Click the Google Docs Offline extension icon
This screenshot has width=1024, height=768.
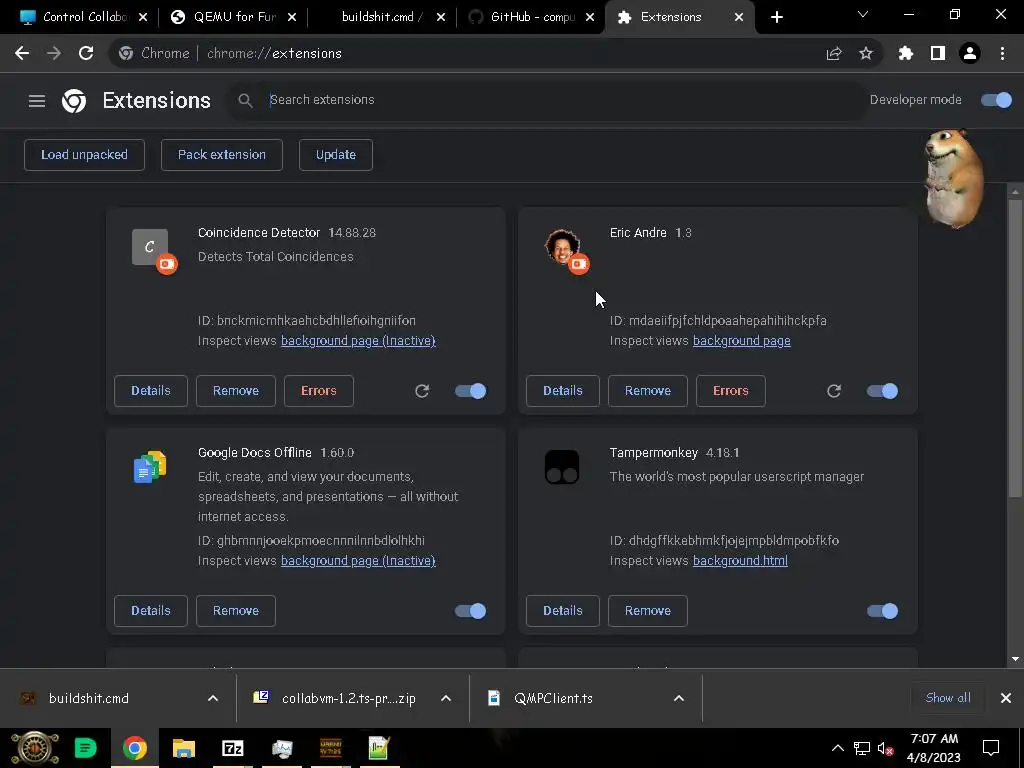click(150, 467)
